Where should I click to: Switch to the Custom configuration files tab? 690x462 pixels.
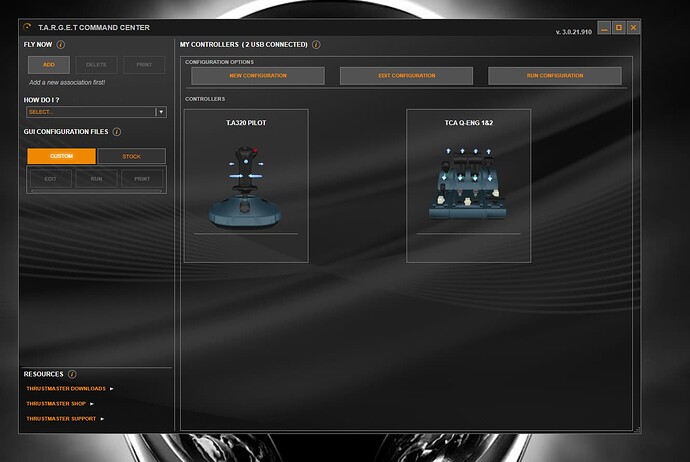coord(61,156)
